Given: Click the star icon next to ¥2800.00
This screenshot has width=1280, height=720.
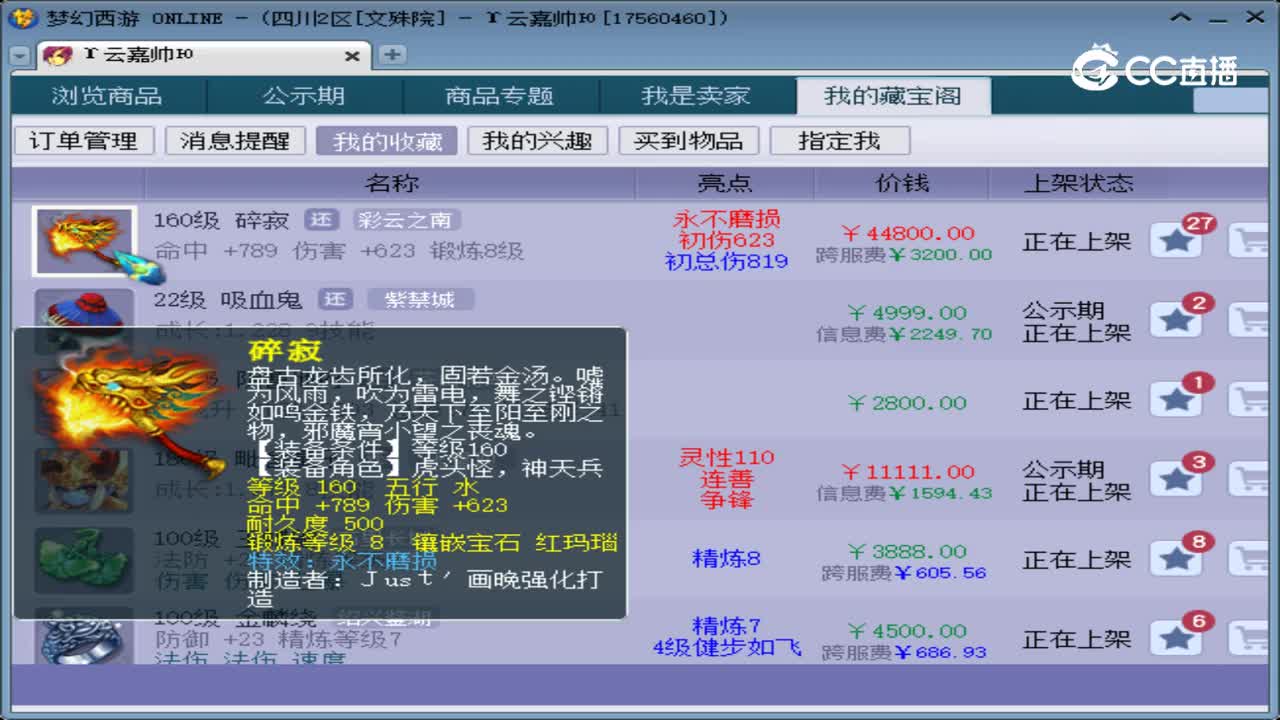Looking at the screenshot, I should [x=1176, y=401].
